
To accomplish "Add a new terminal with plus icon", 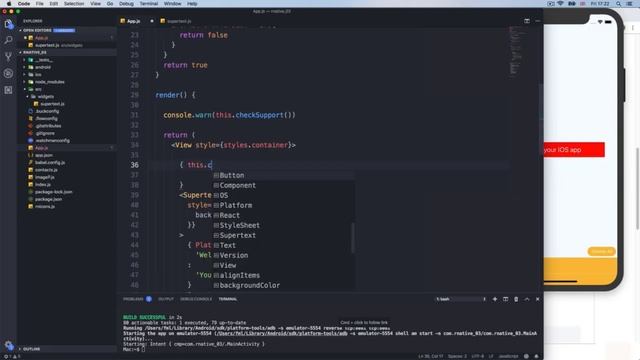I will pos(495,299).
